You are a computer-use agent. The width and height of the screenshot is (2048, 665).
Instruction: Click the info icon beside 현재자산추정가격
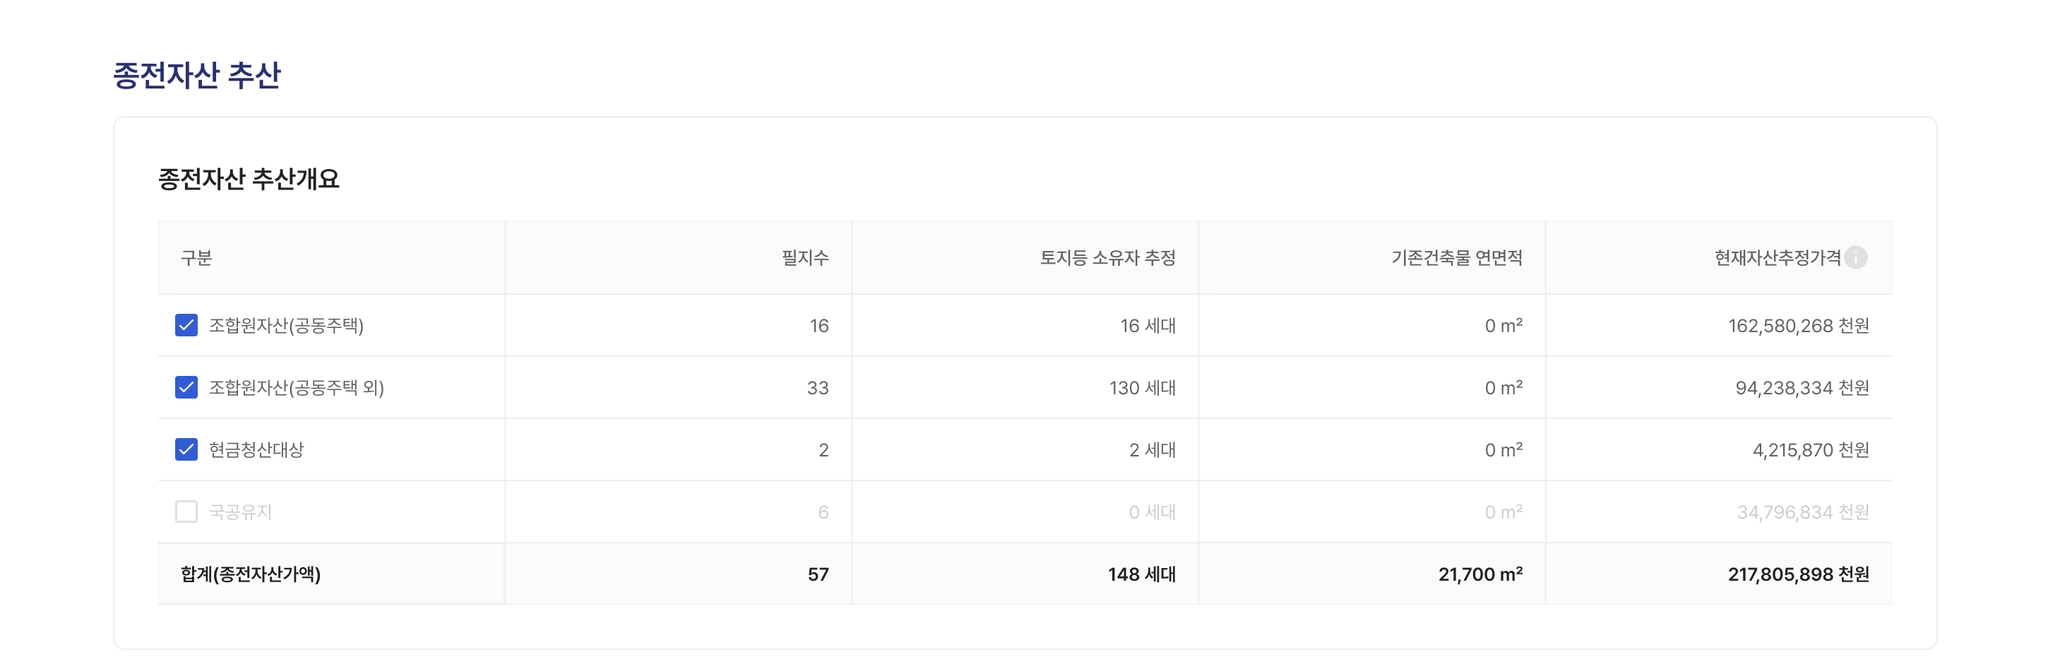click(x=1856, y=258)
